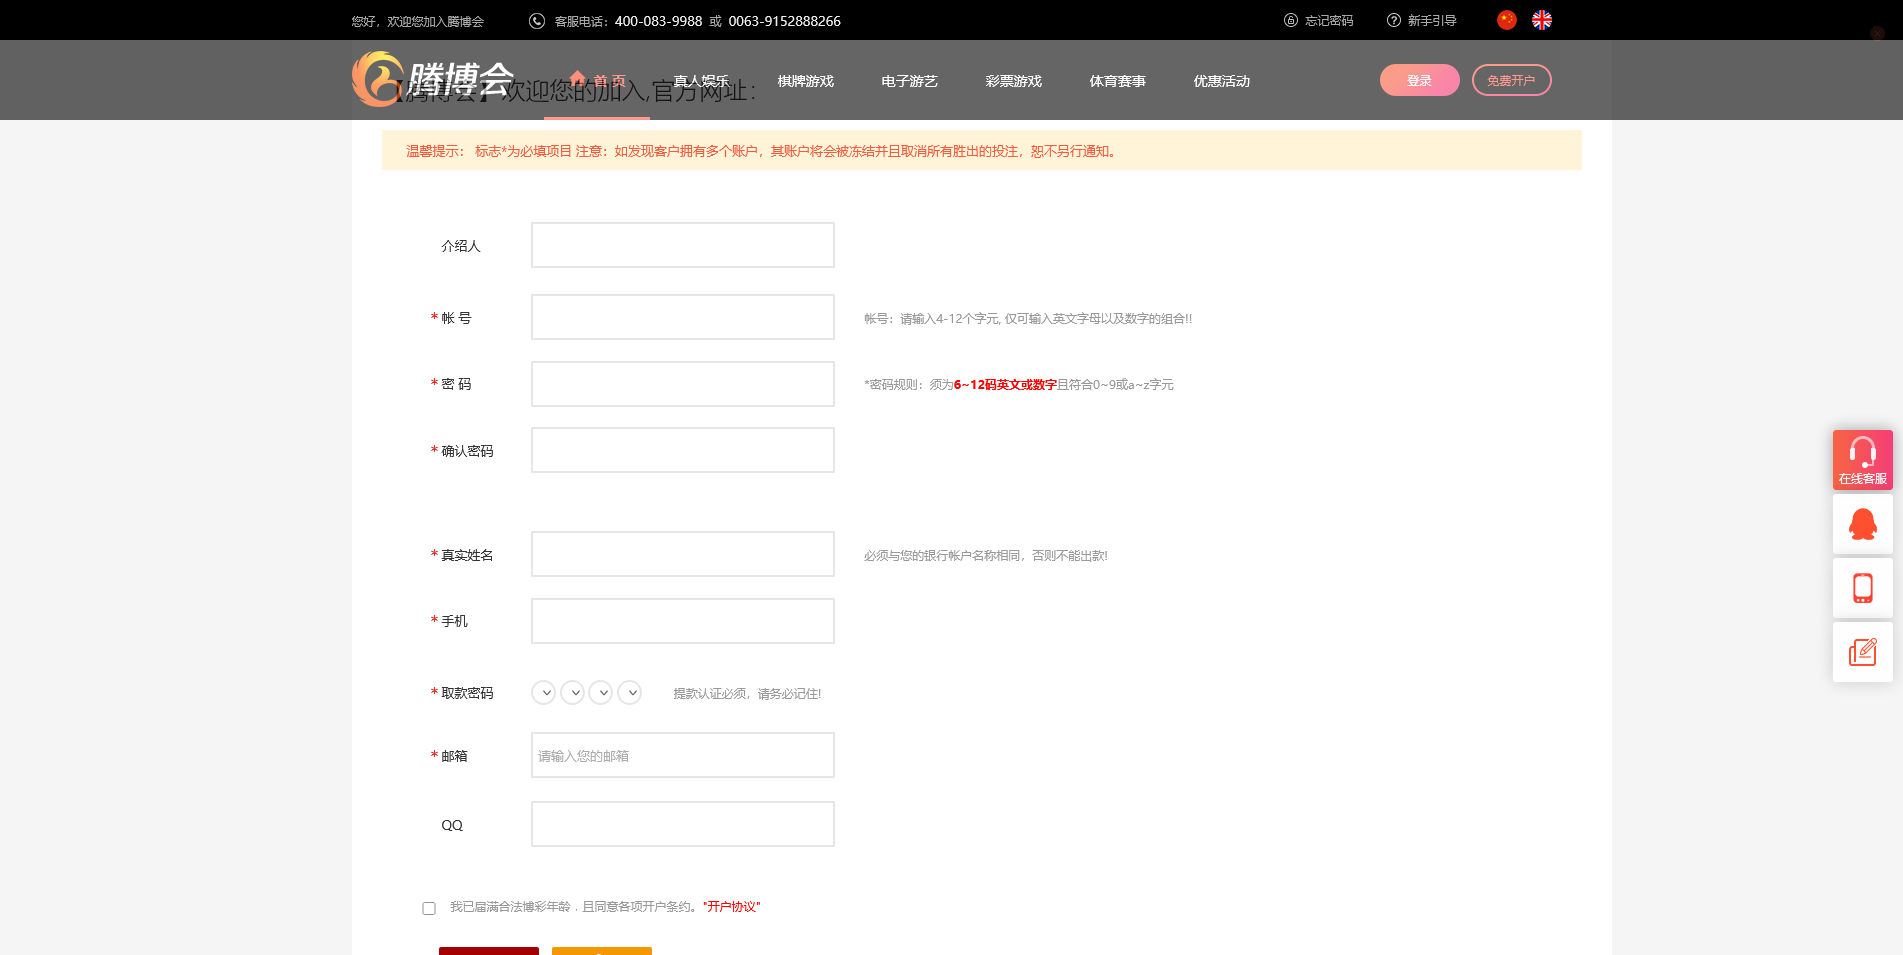Focus the 密码 input field
The height and width of the screenshot is (955, 1903).
click(683, 384)
